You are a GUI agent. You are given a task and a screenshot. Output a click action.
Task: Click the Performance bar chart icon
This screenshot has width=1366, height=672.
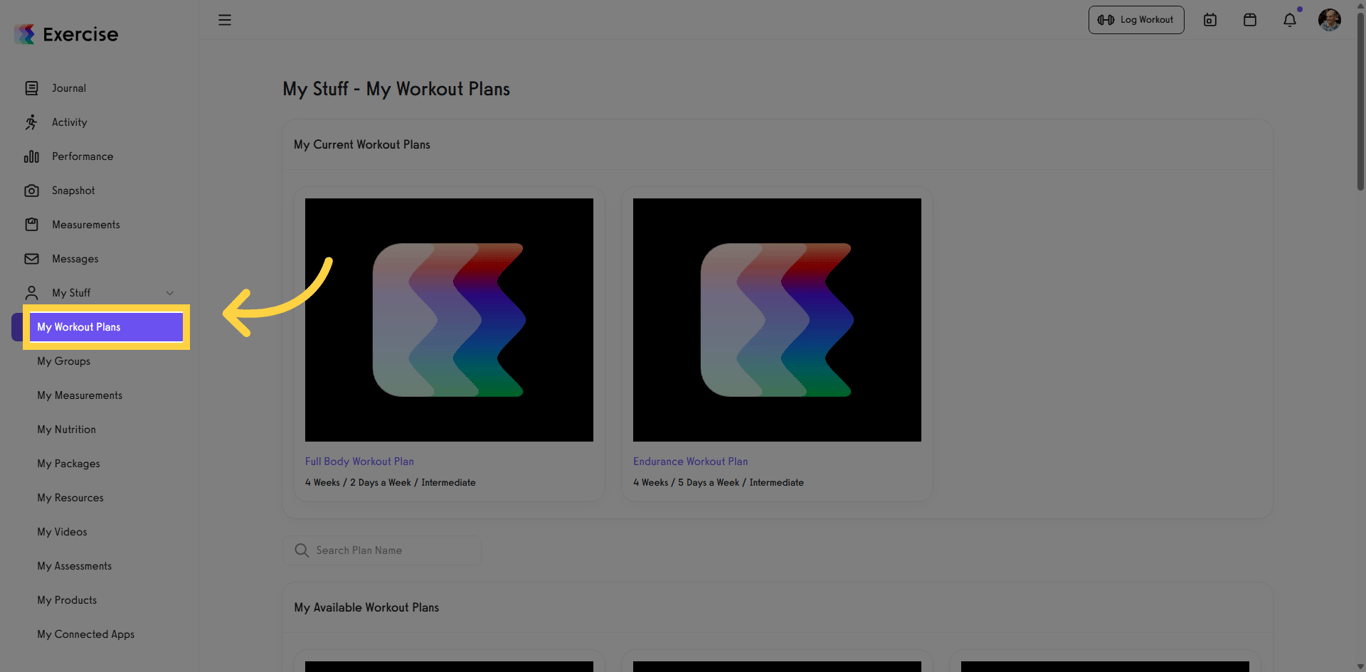pos(32,156)
